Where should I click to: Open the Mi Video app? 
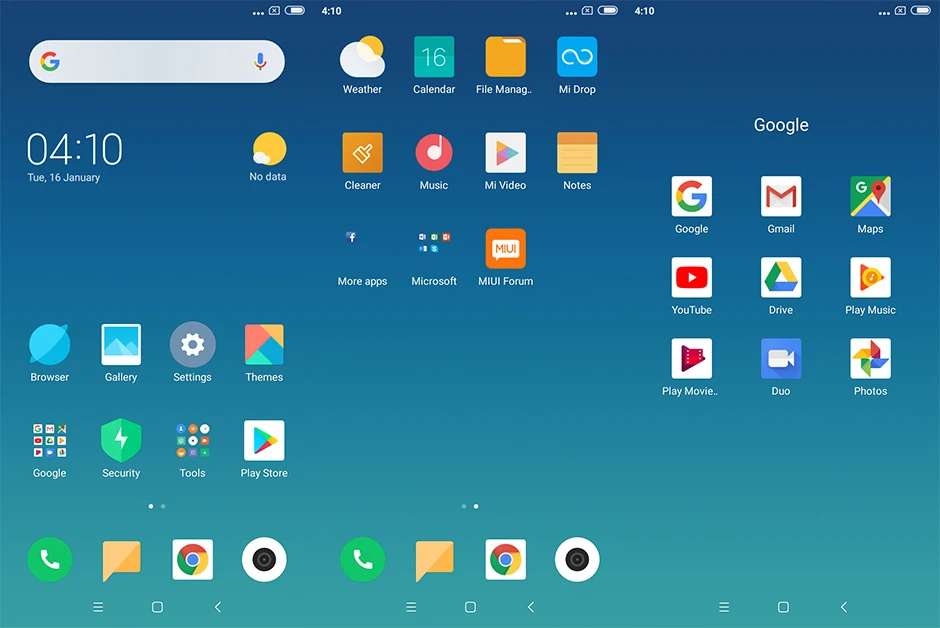point(505,153)
